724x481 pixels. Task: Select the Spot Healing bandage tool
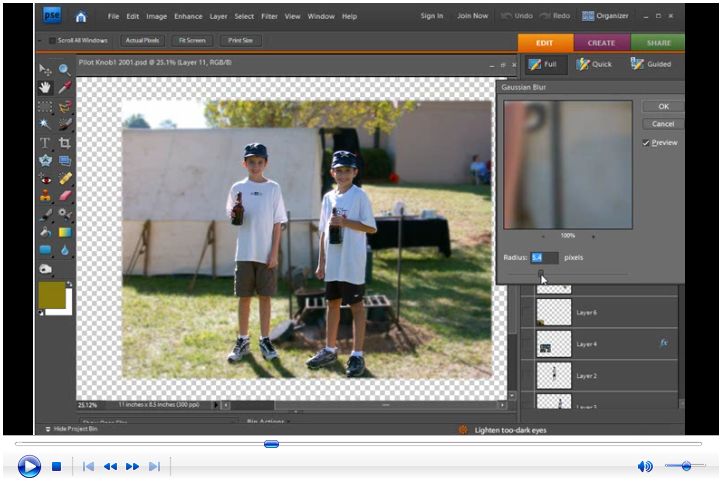pos(65,178)
